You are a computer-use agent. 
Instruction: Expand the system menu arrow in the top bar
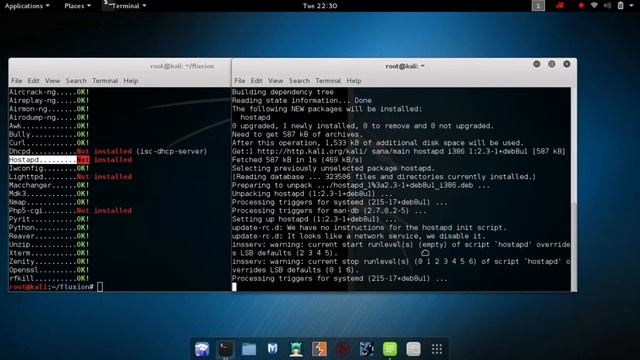(631, 6)
